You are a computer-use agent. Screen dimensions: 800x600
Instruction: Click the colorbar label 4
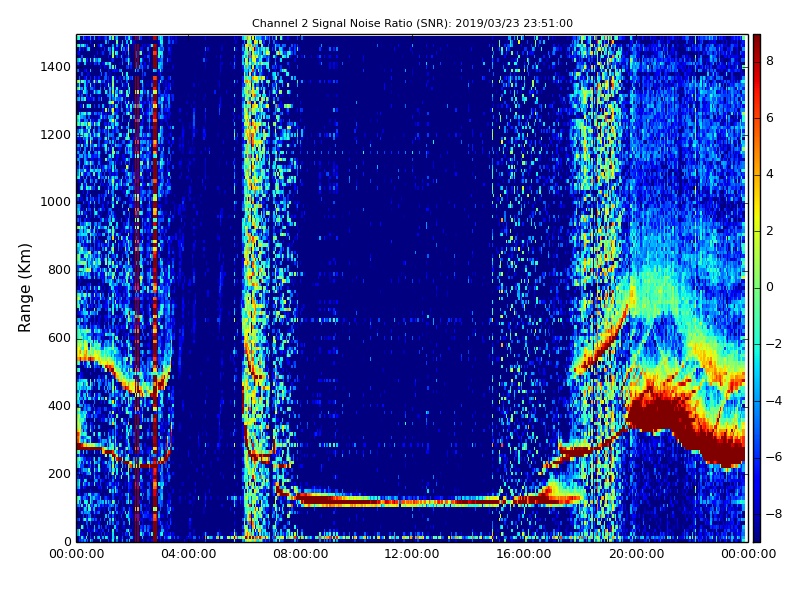tap(770, 174)
